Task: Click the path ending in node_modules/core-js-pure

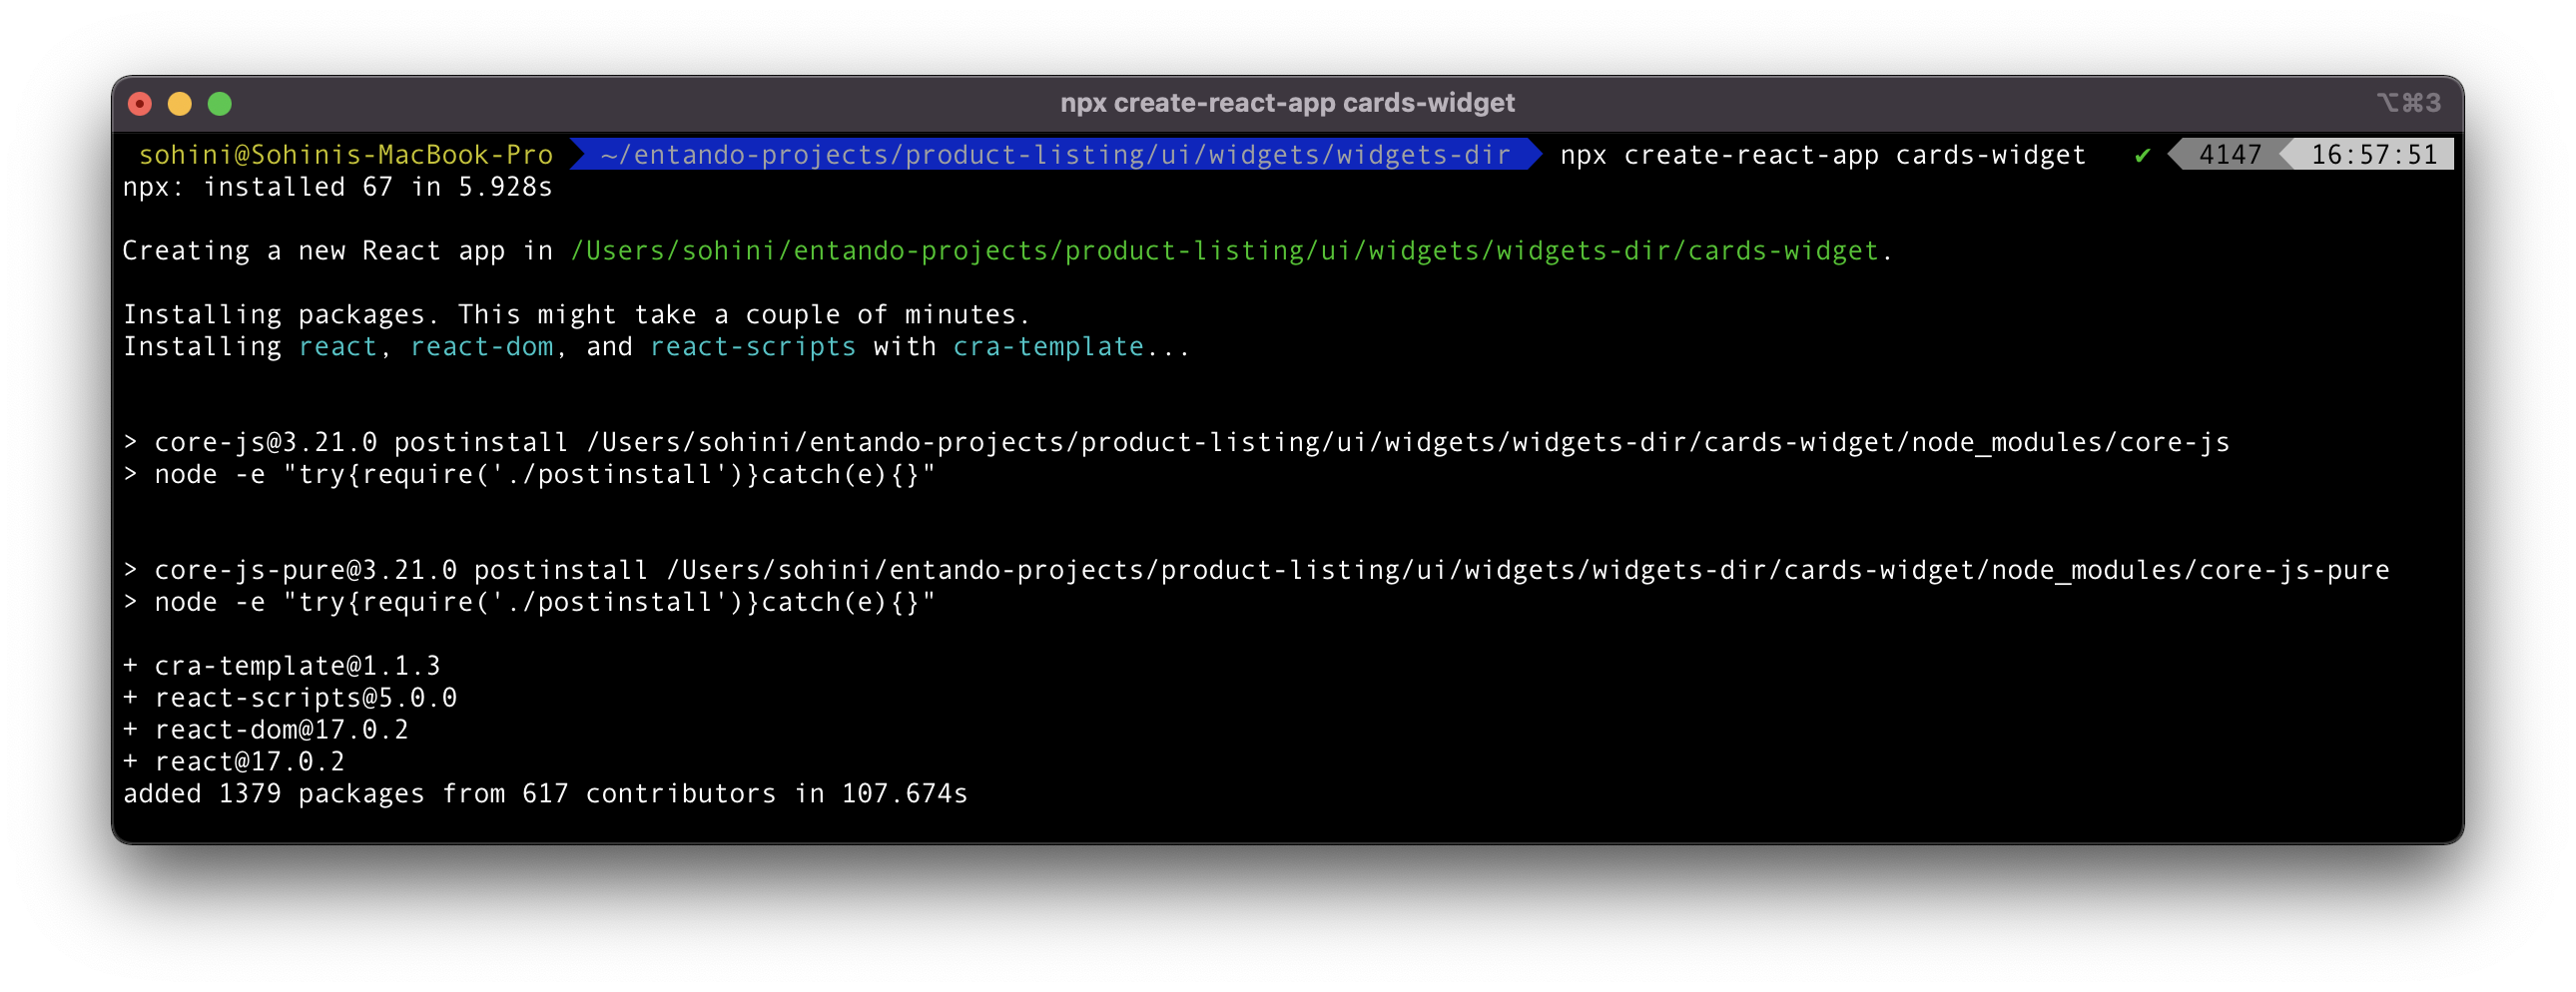Action: coord(1527,570)
